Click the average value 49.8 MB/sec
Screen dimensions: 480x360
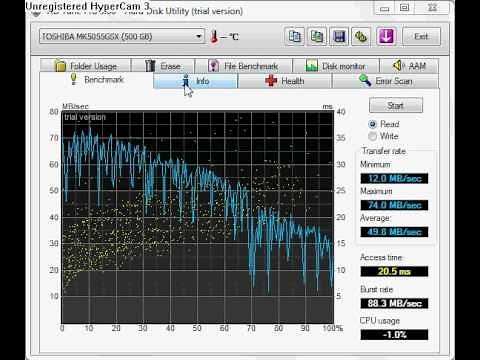394,232
